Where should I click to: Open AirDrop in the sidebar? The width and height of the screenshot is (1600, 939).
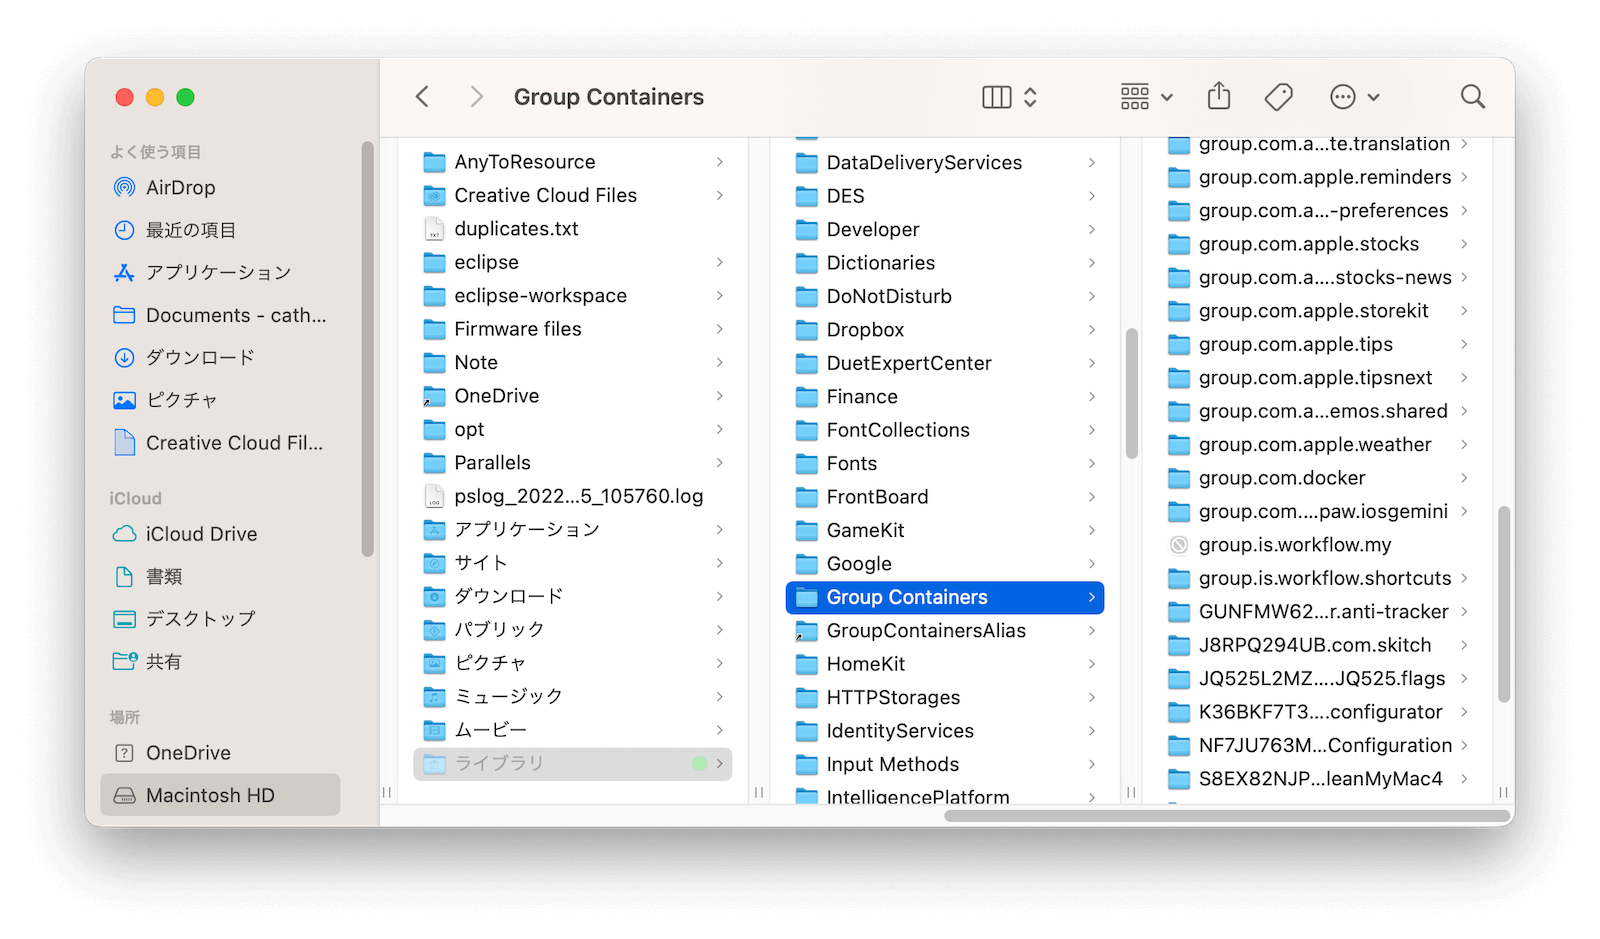220,187
